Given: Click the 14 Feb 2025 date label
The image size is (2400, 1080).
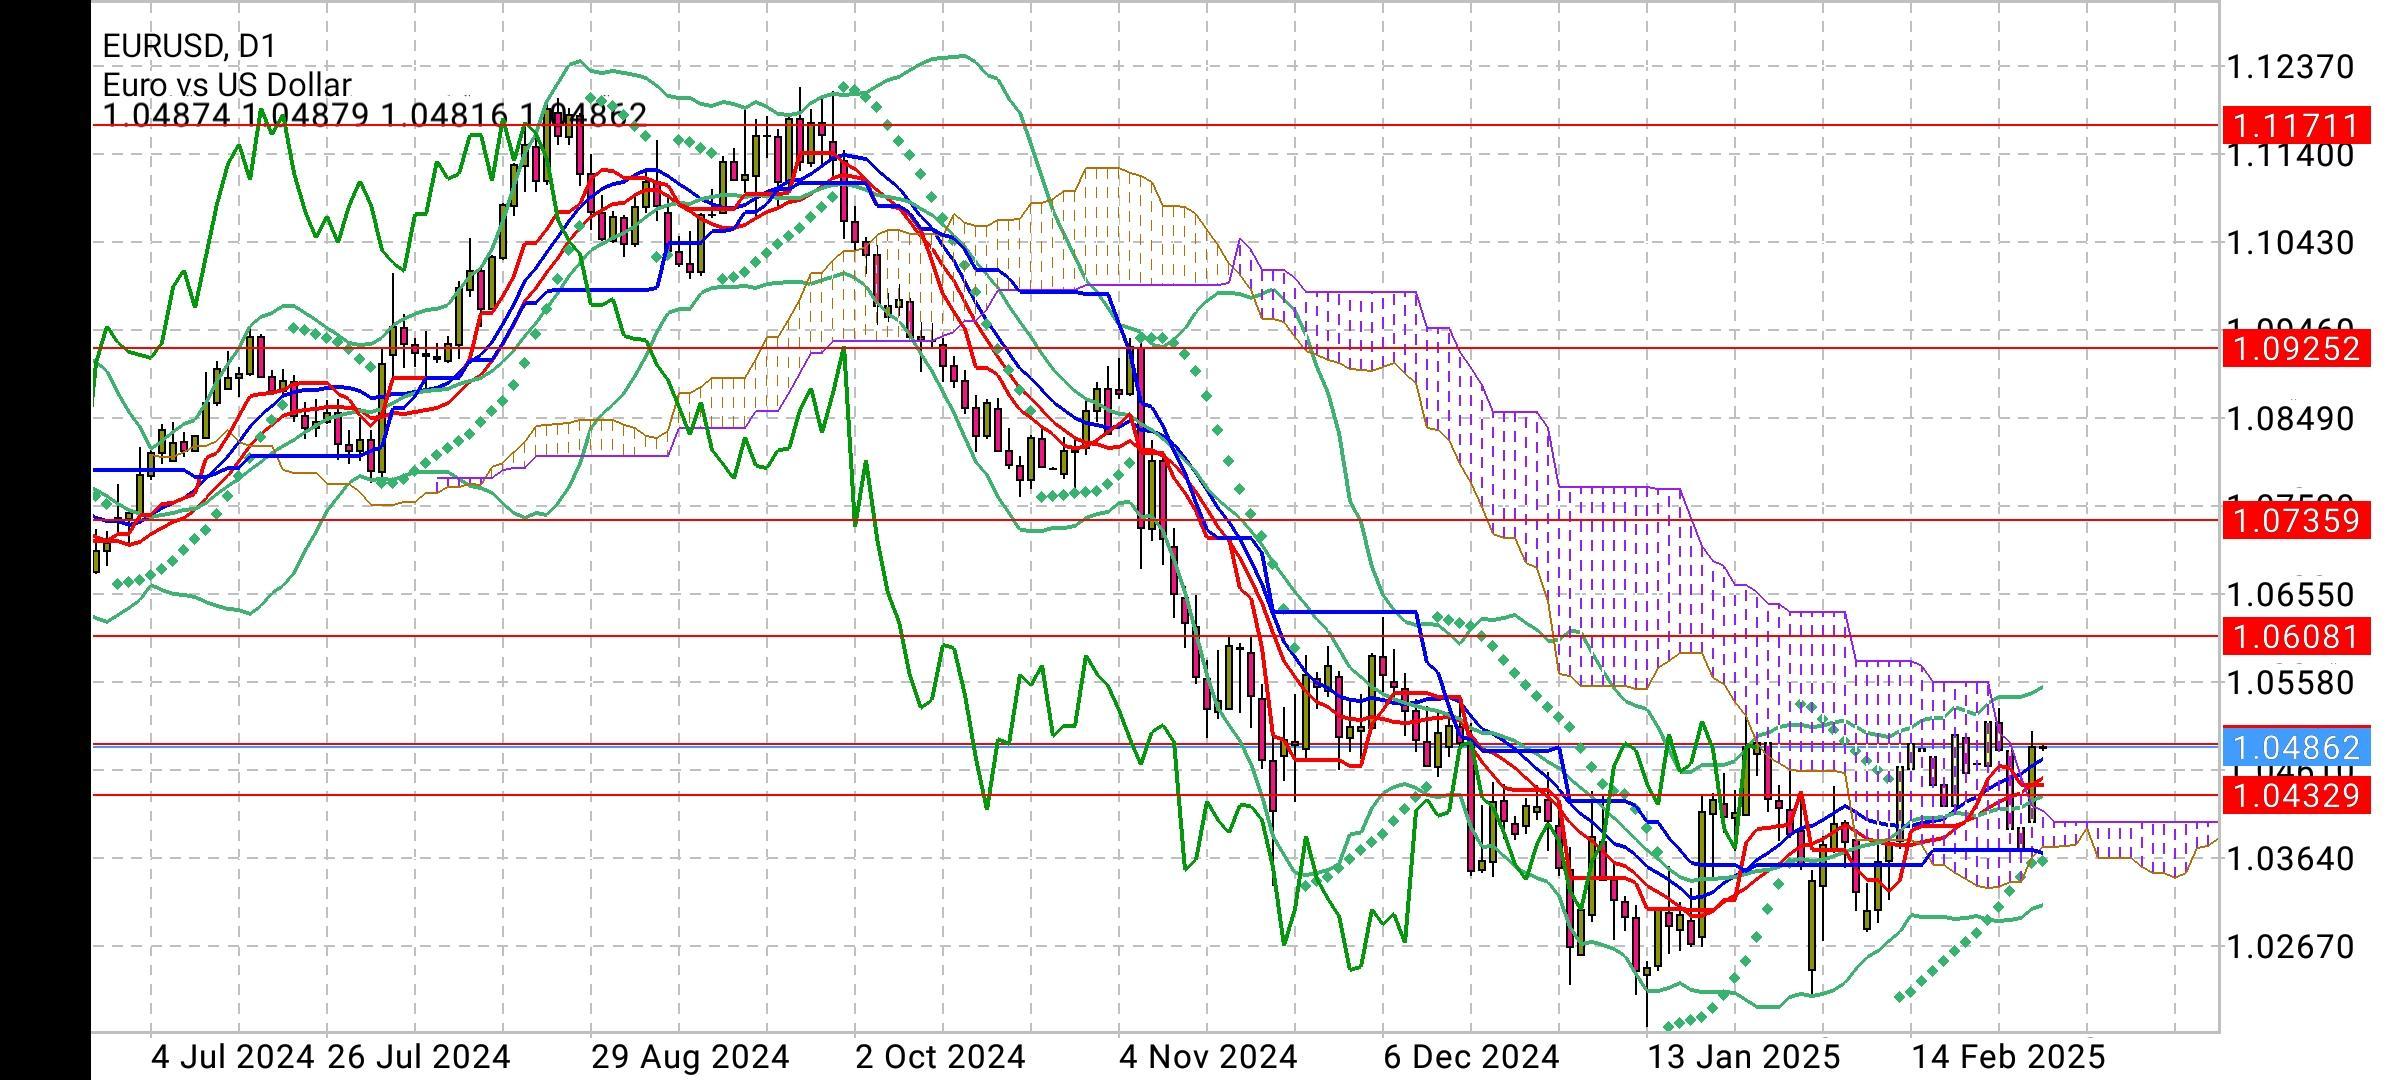Looking at the screenshot, I should (2008, 1057).
